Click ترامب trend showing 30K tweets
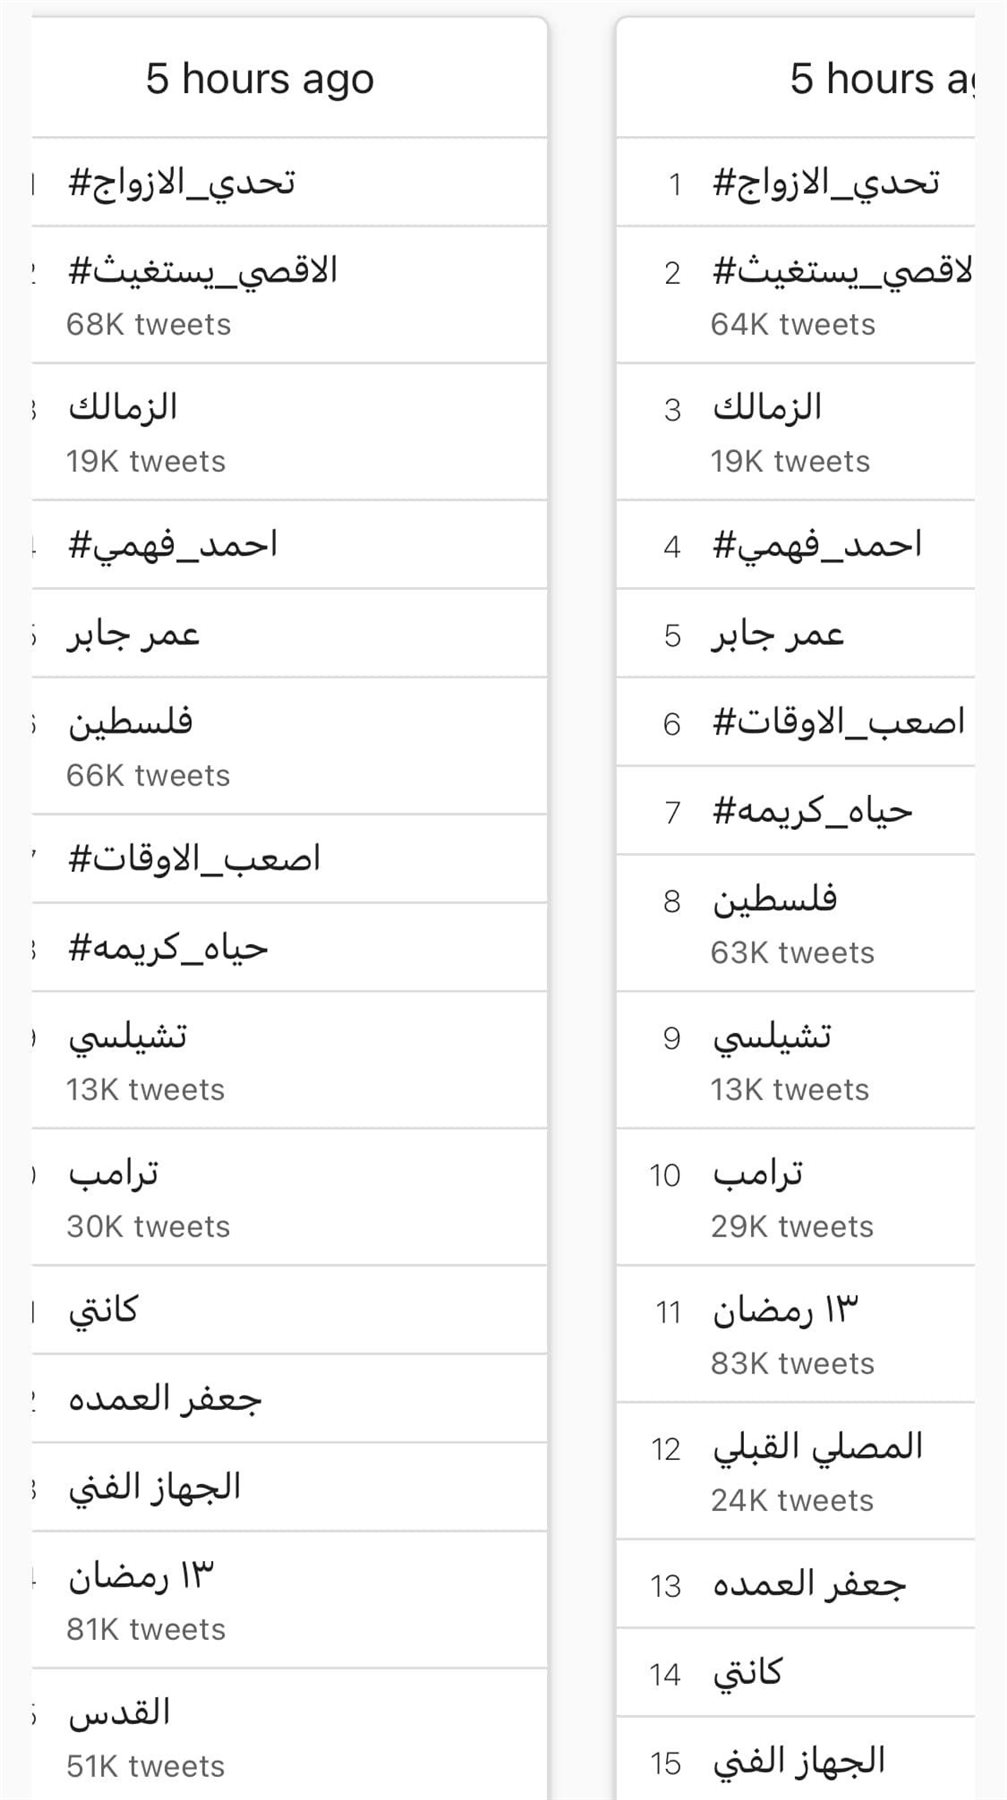 click(114, 1173)
